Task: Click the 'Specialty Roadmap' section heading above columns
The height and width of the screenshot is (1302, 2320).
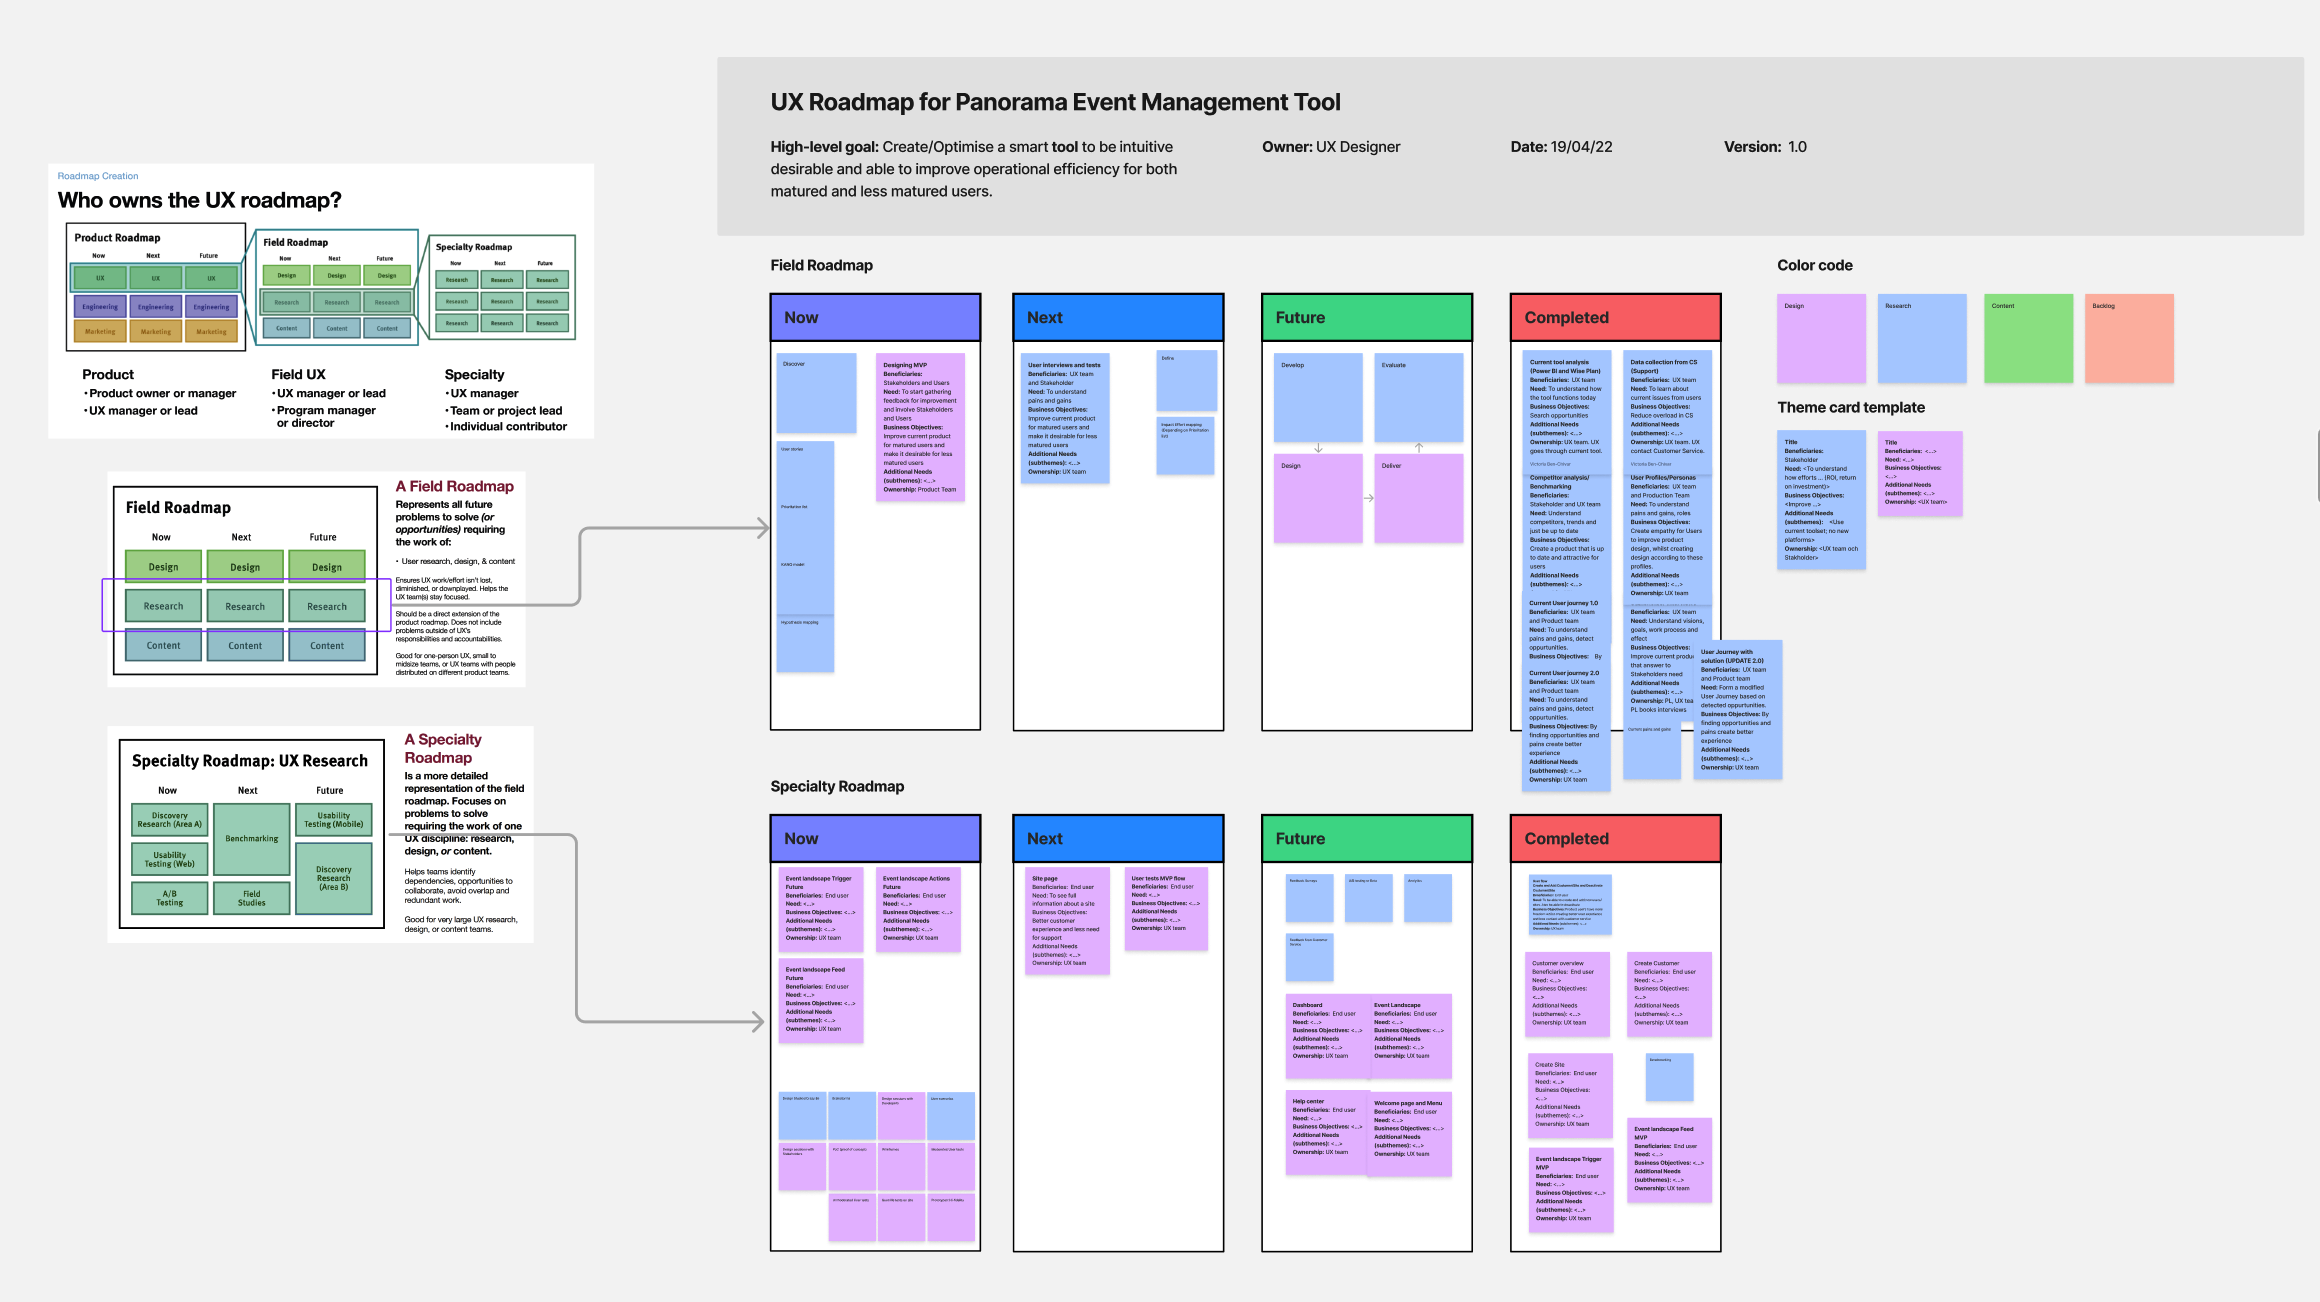Action: (x=837, y=786)
